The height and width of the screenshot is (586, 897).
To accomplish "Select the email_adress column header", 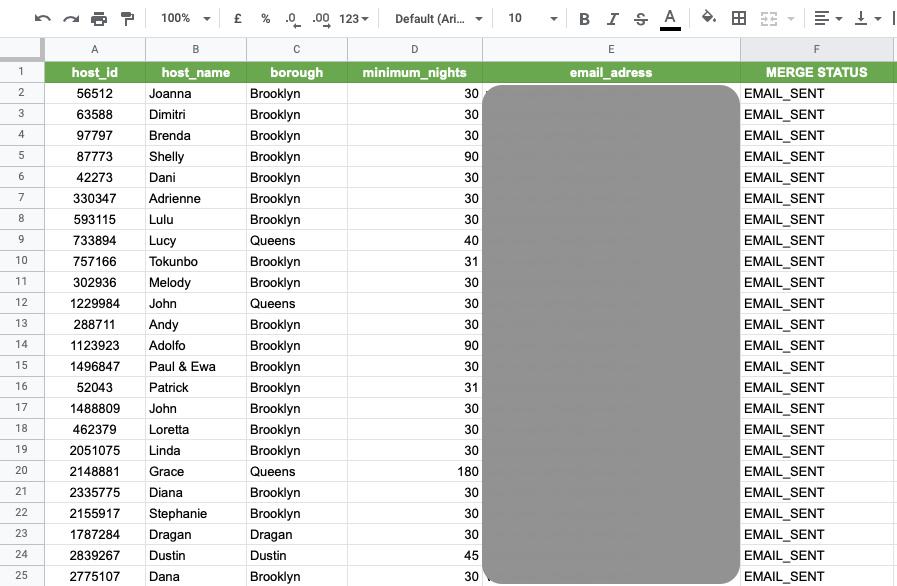I will [611, 71].
